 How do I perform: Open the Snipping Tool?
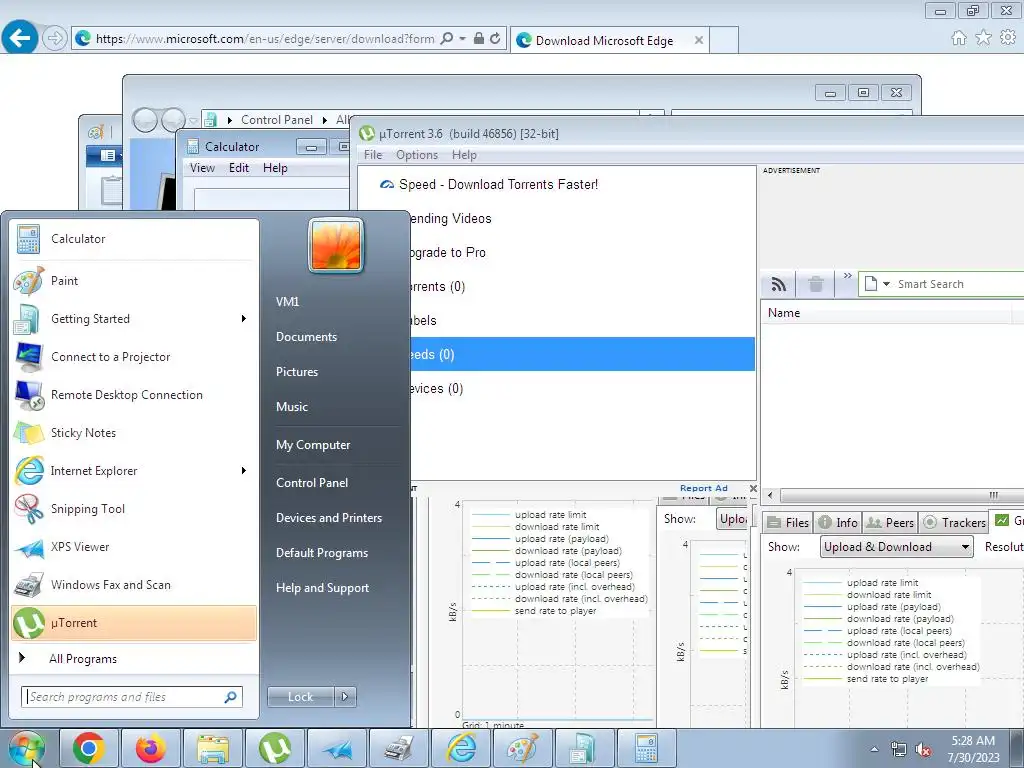134,509
